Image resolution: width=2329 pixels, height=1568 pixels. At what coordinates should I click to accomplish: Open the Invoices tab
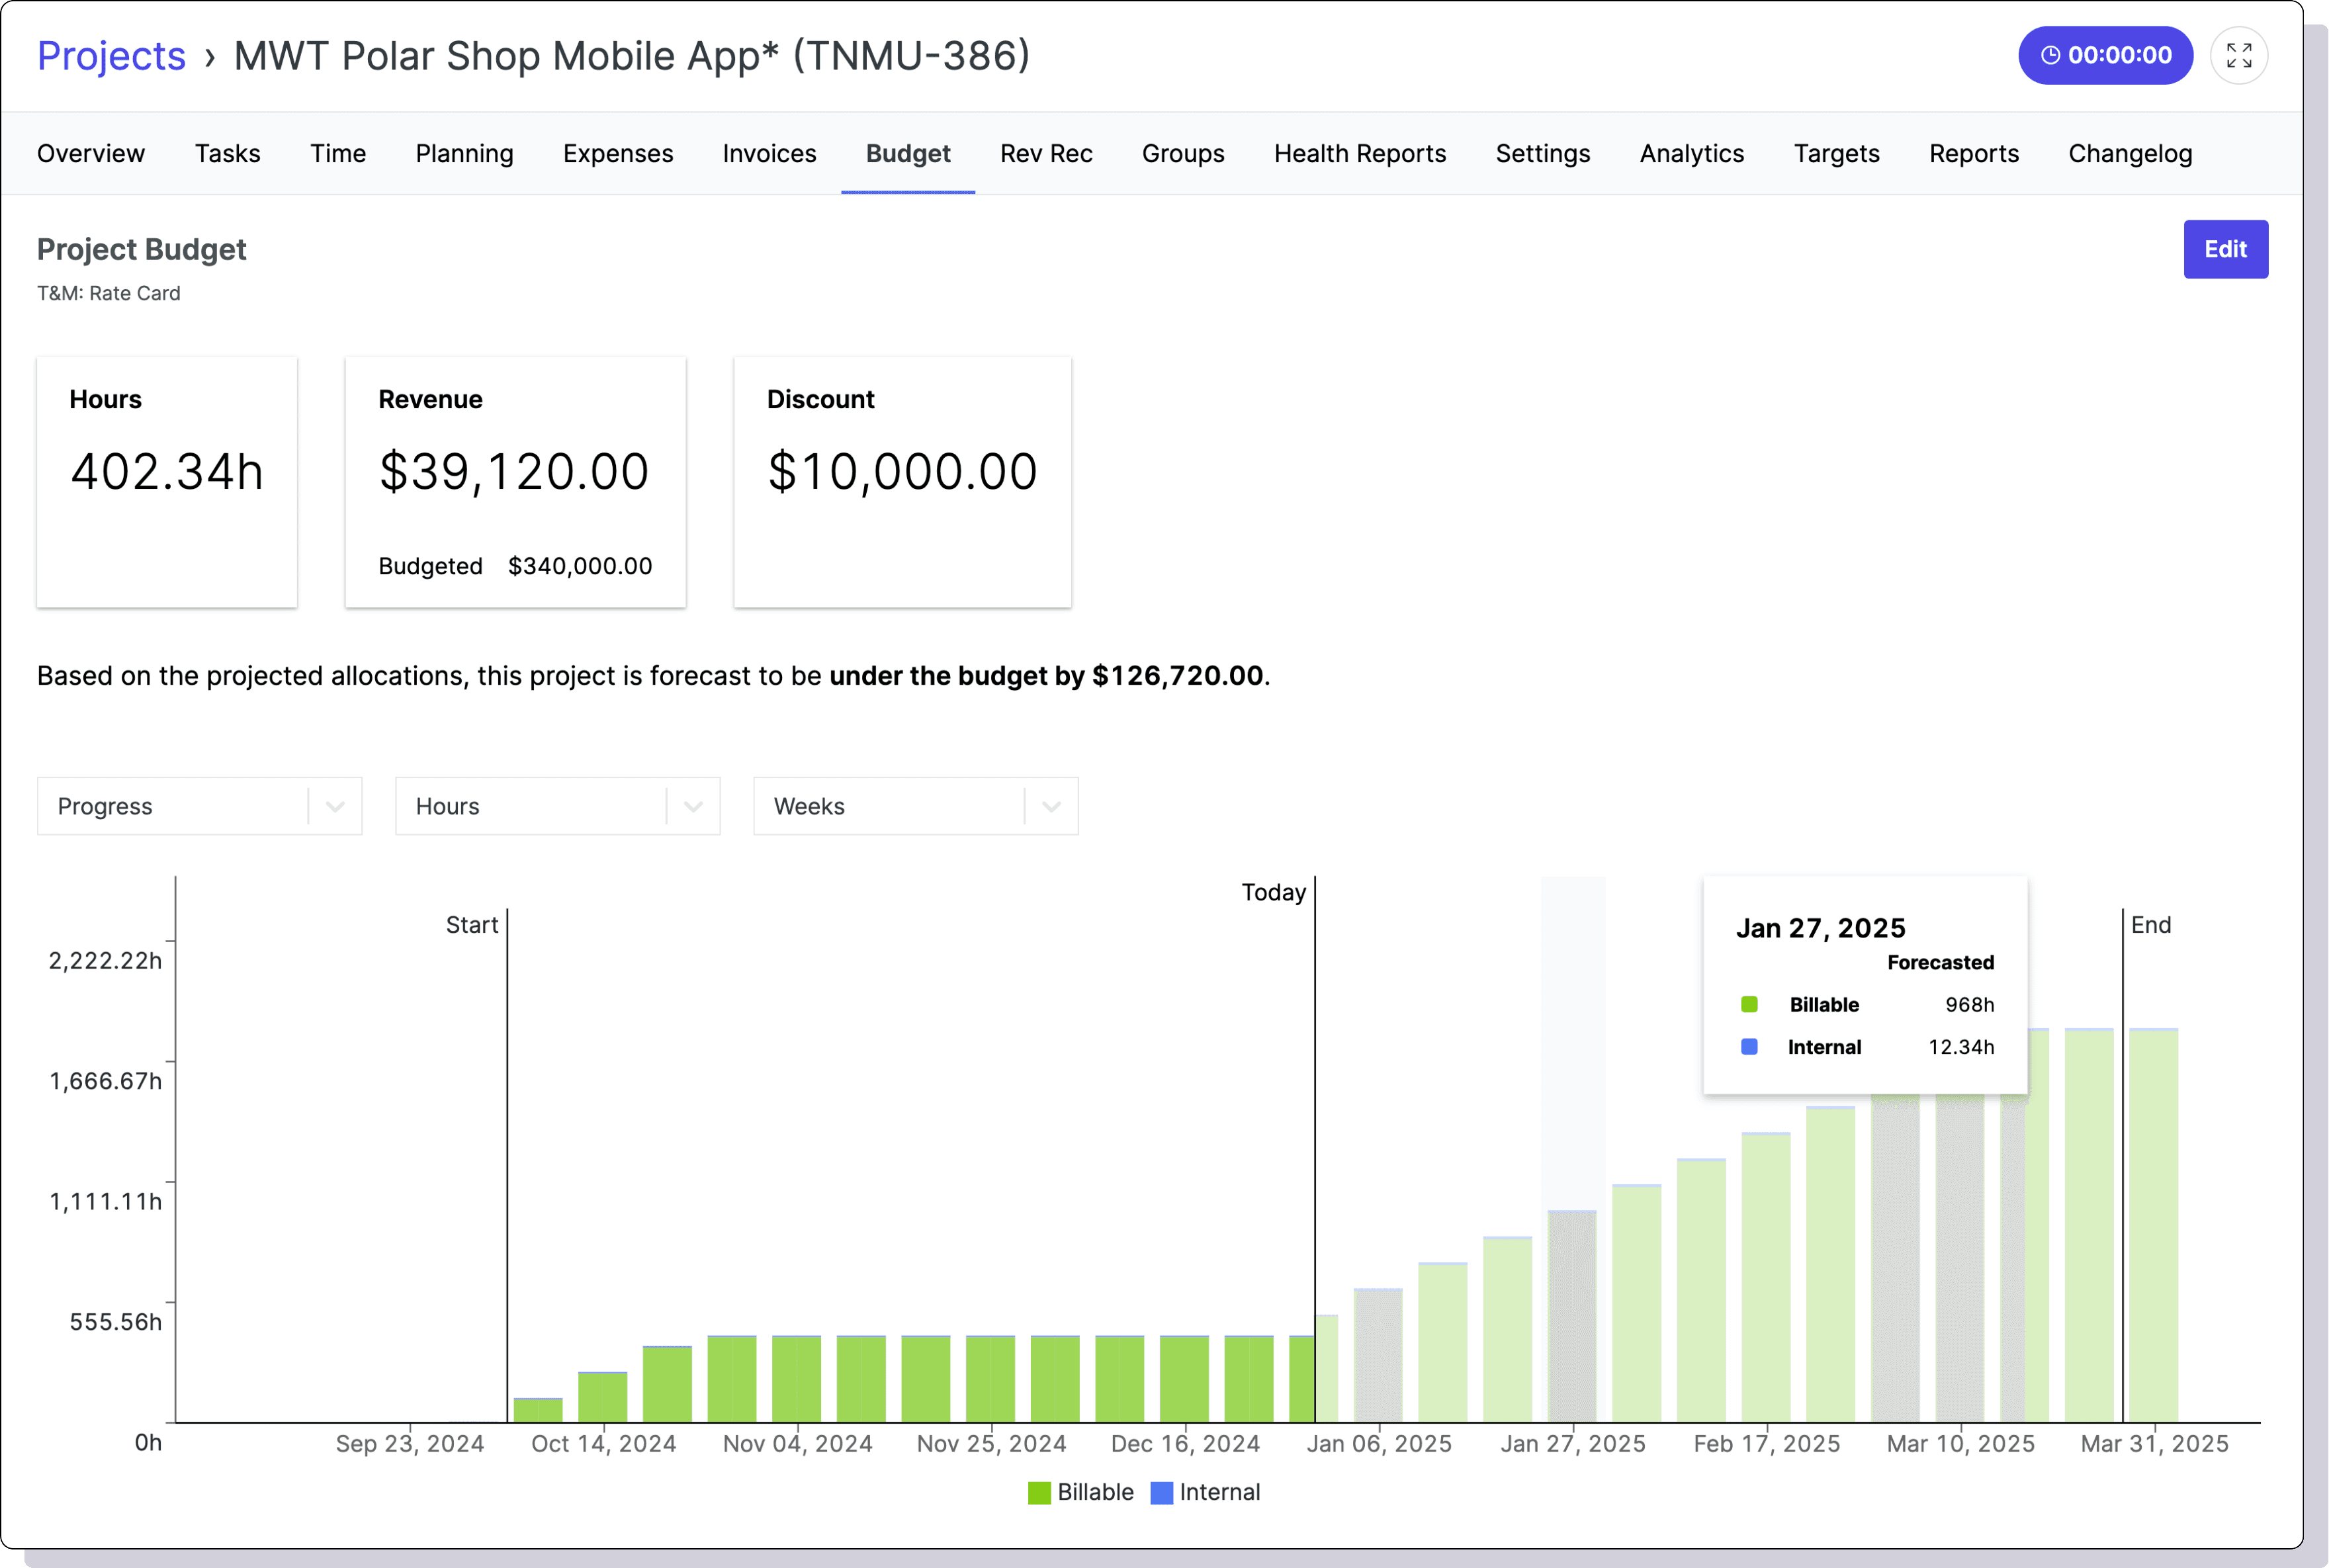click(768, 153)
